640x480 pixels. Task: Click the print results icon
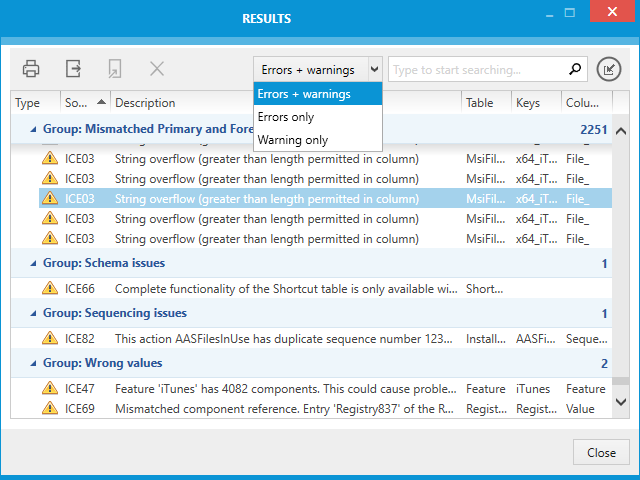click(31, 69)
